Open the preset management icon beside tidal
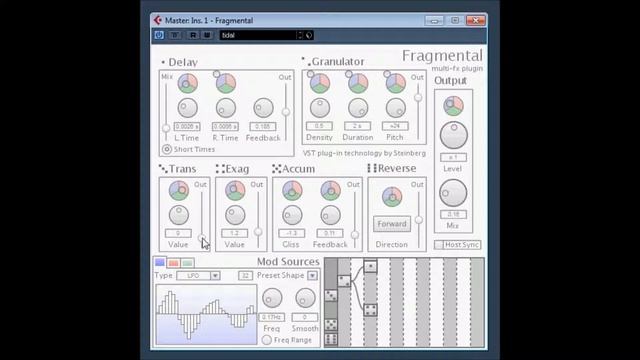The image size is (640, 360). click(x=309, y=35)
